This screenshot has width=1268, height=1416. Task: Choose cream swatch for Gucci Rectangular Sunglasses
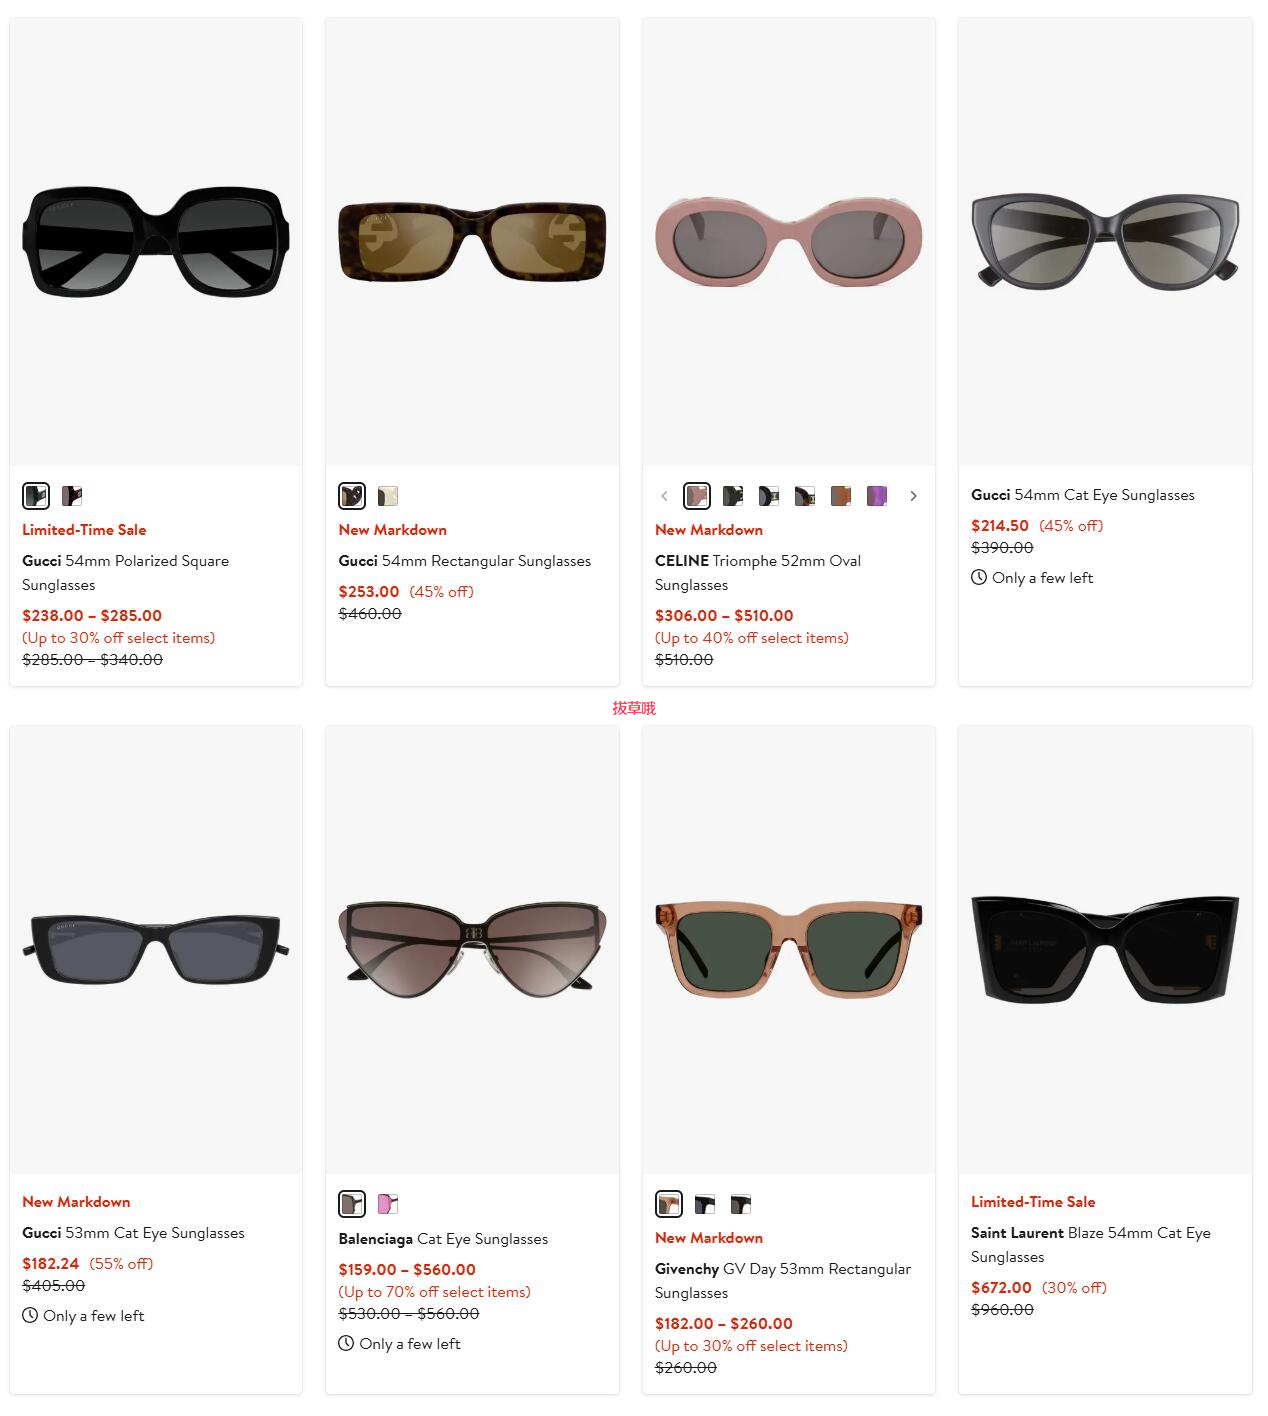[x=388, y=495]
